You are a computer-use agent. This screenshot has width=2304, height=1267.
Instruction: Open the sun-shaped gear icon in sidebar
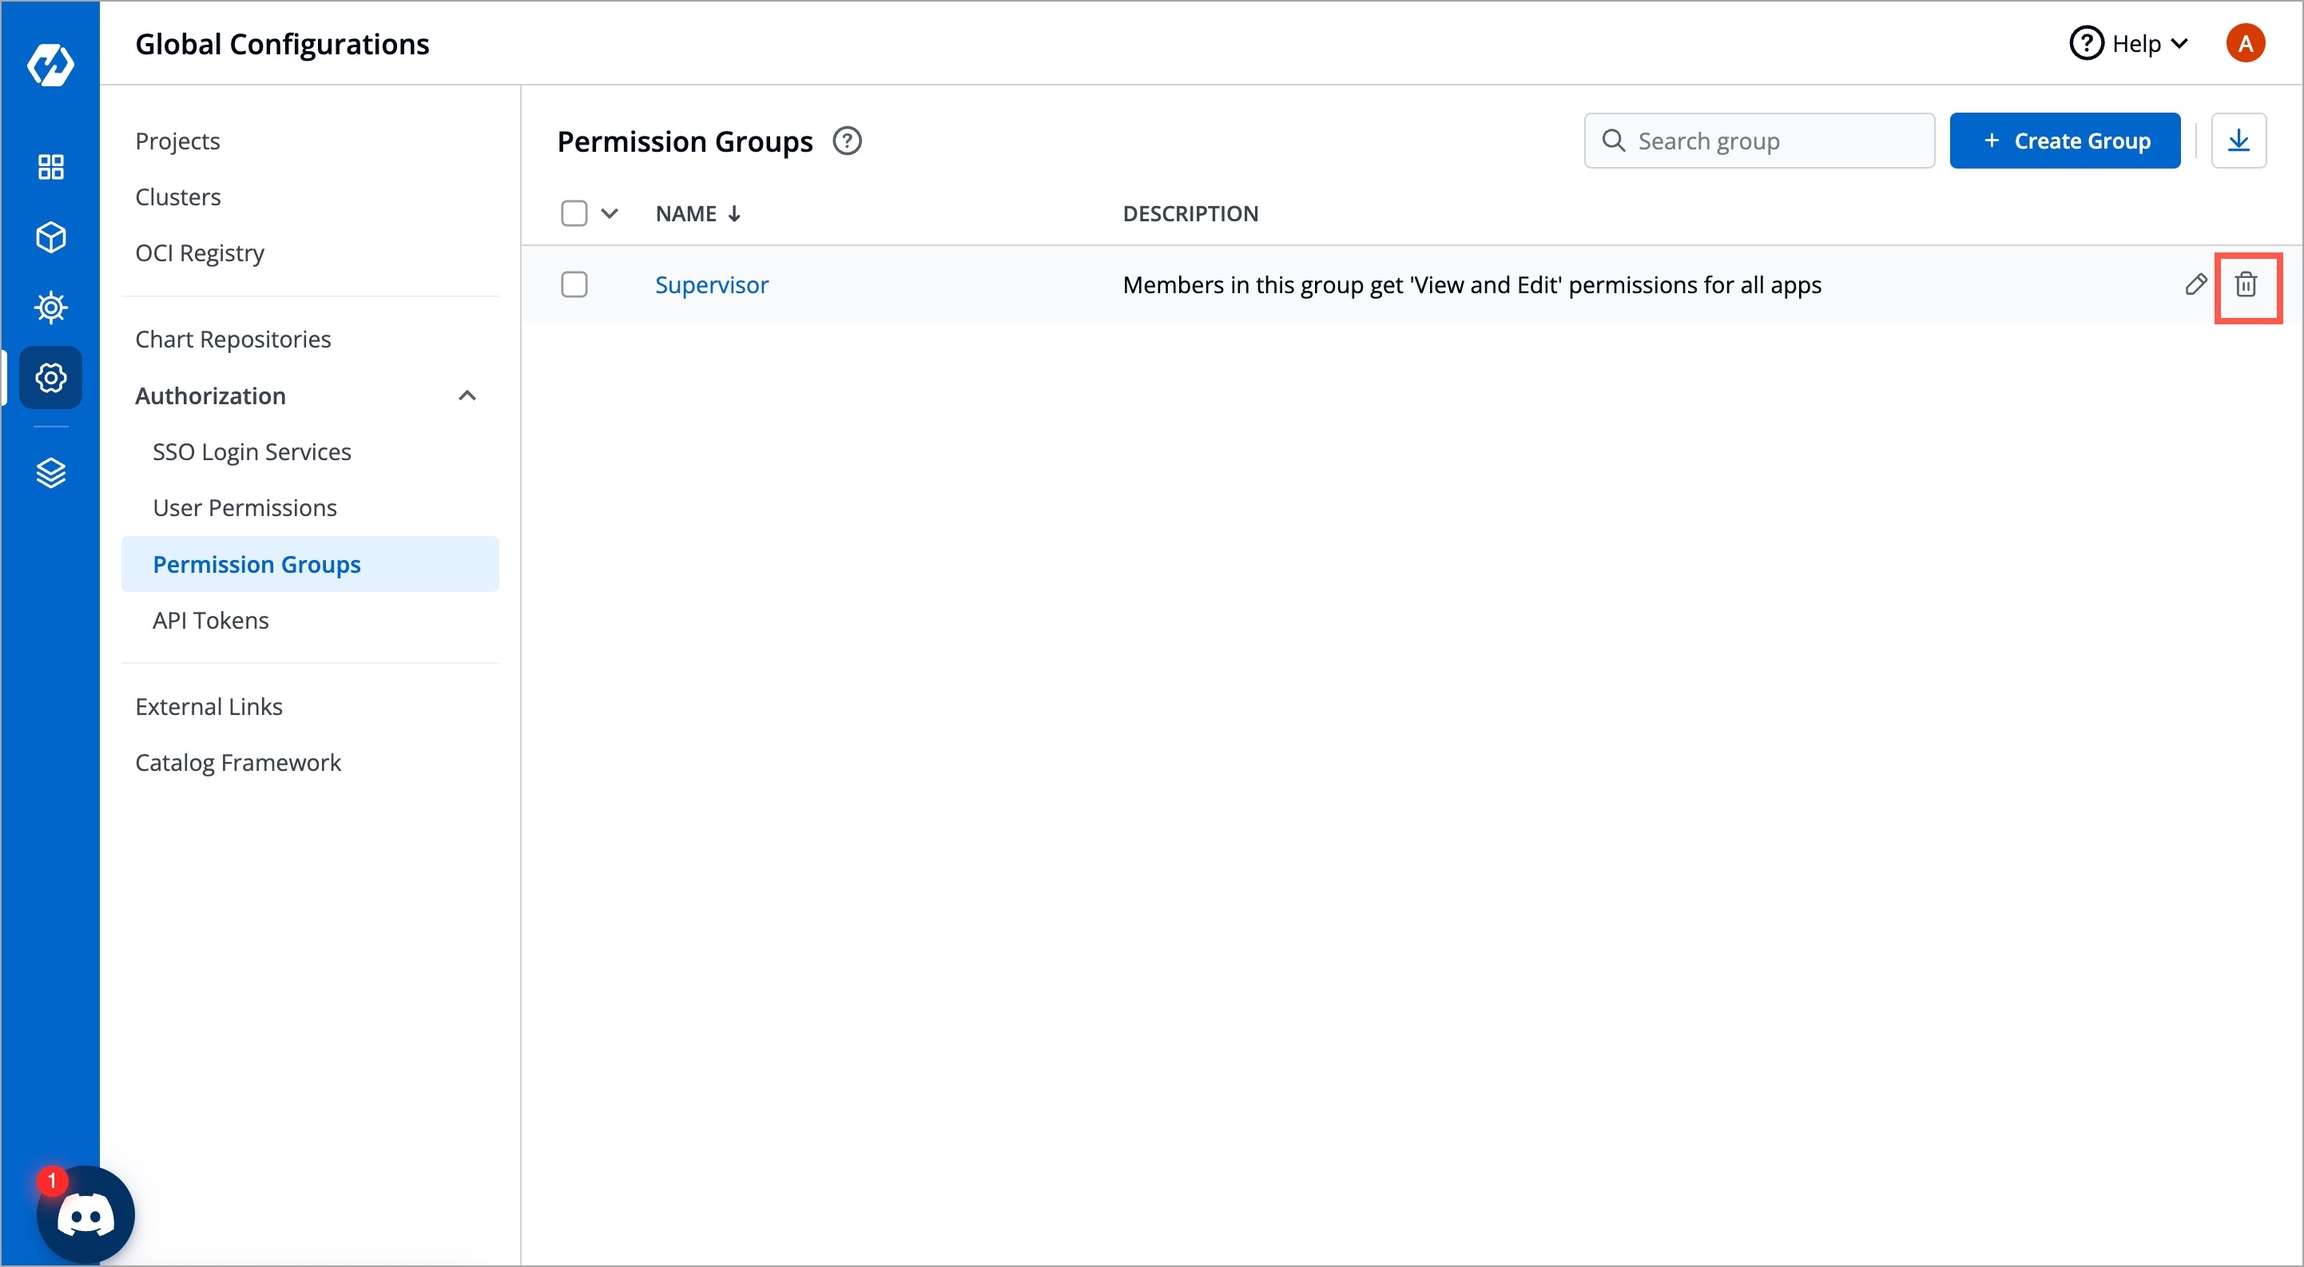[x=50, y=307]
